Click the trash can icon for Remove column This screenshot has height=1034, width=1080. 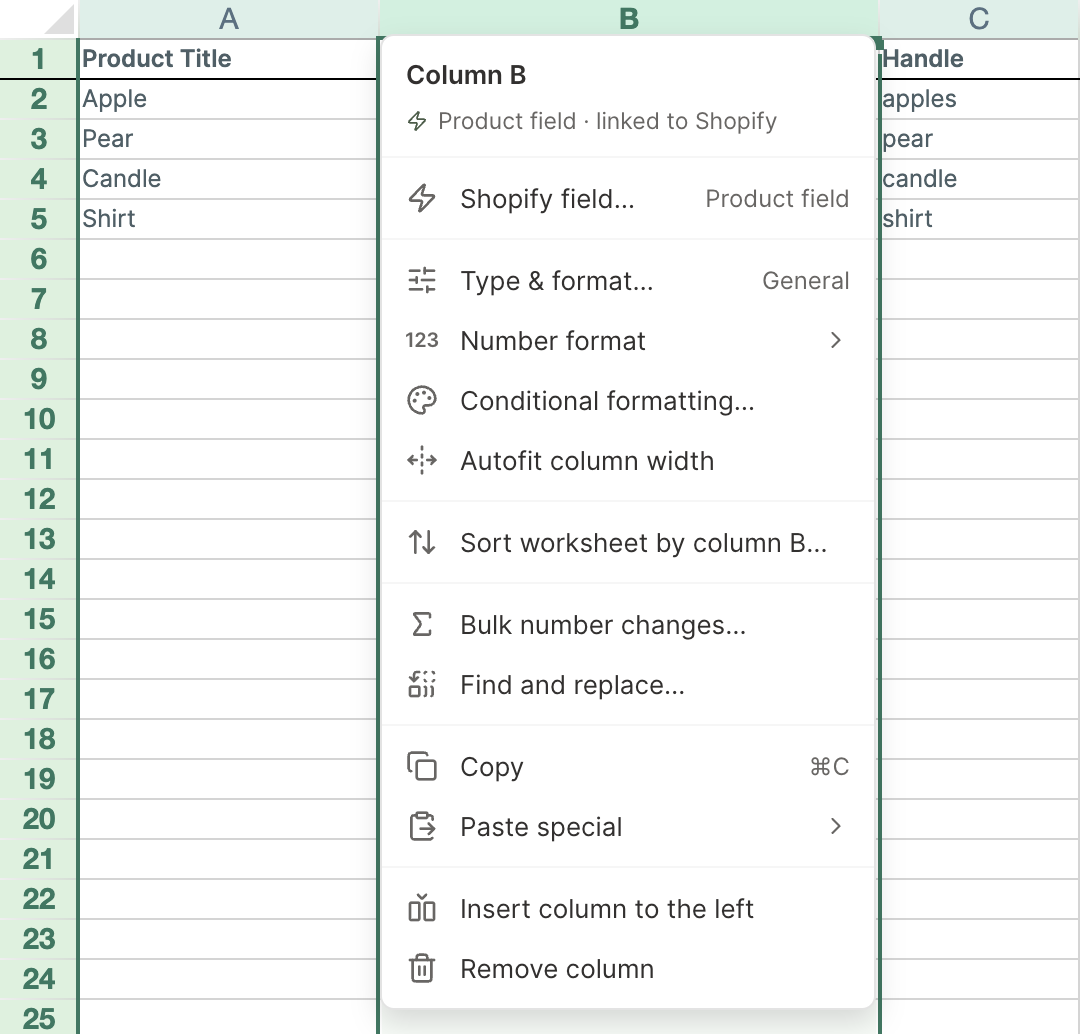pos(422,968)
